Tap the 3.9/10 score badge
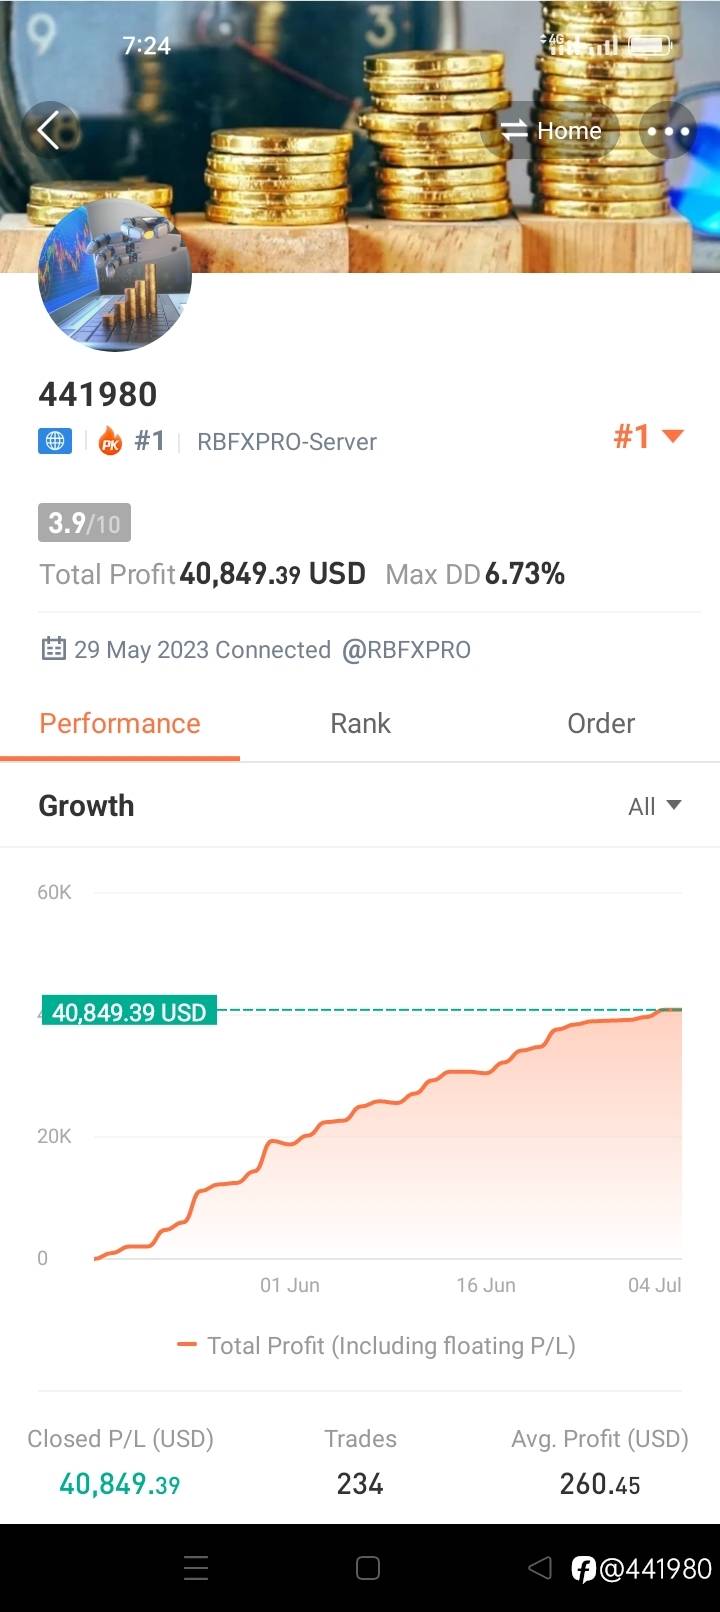Viewport: 720px width, 1612px height. click(84, 522)
